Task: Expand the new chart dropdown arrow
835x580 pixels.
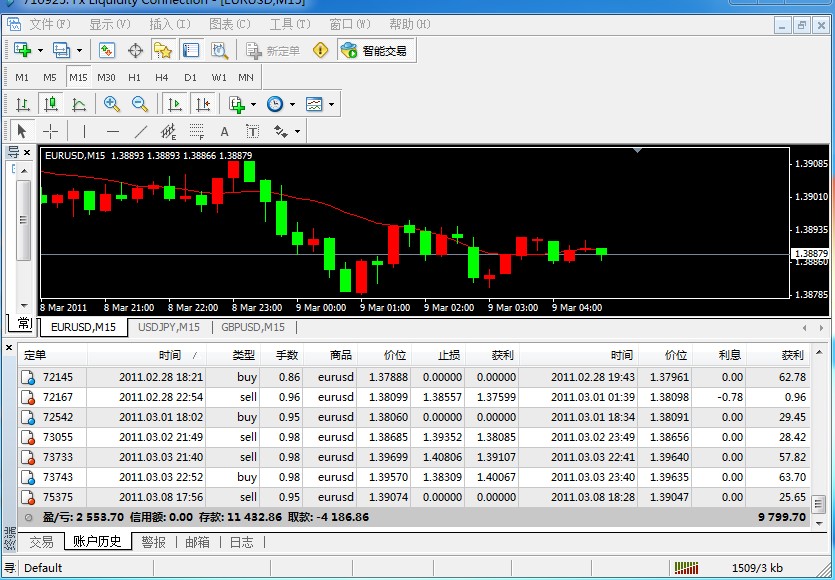Action: click(x=40, y=51)
